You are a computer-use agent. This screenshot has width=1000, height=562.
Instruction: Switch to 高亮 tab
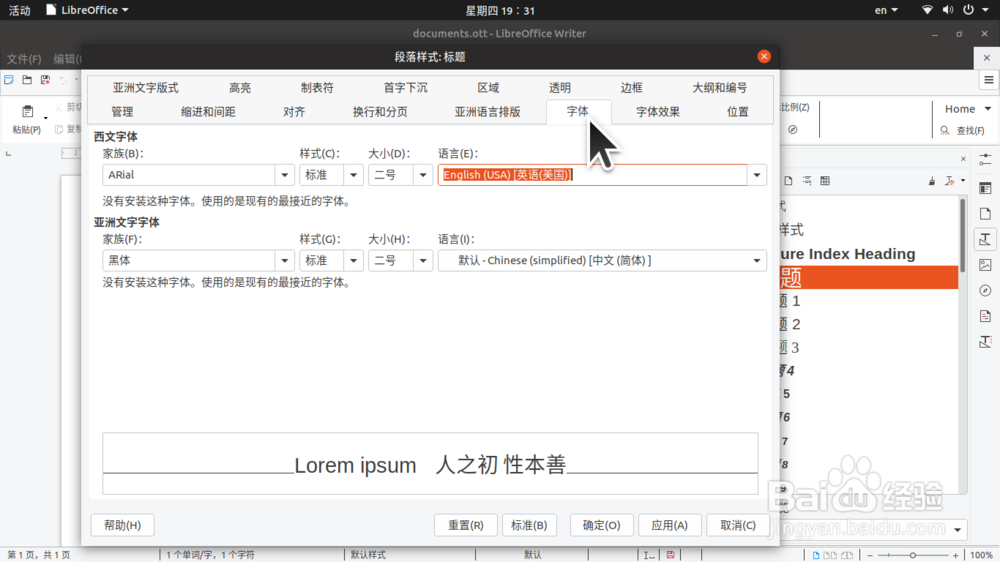pyautogui.click(x=240, y=87)
